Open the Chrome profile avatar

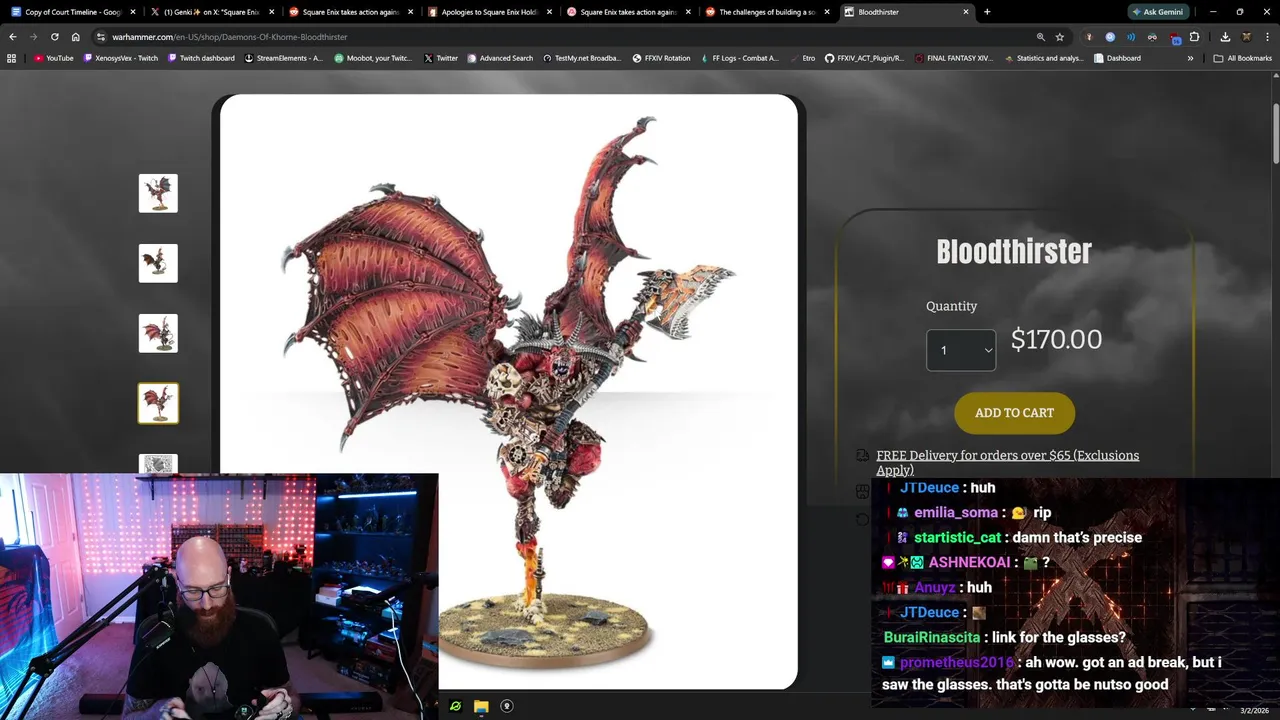(x=1246, y=37)
